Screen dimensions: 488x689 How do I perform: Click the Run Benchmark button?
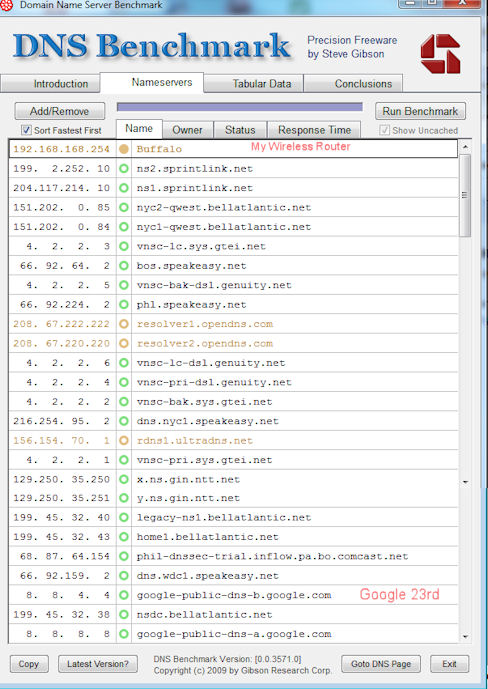420,111
